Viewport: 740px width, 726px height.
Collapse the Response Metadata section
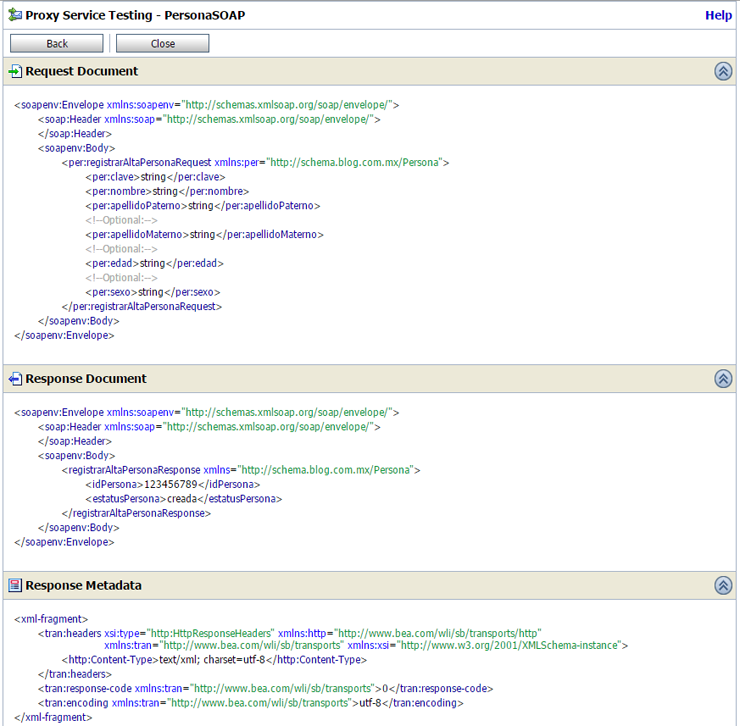[x=723, y=586]
